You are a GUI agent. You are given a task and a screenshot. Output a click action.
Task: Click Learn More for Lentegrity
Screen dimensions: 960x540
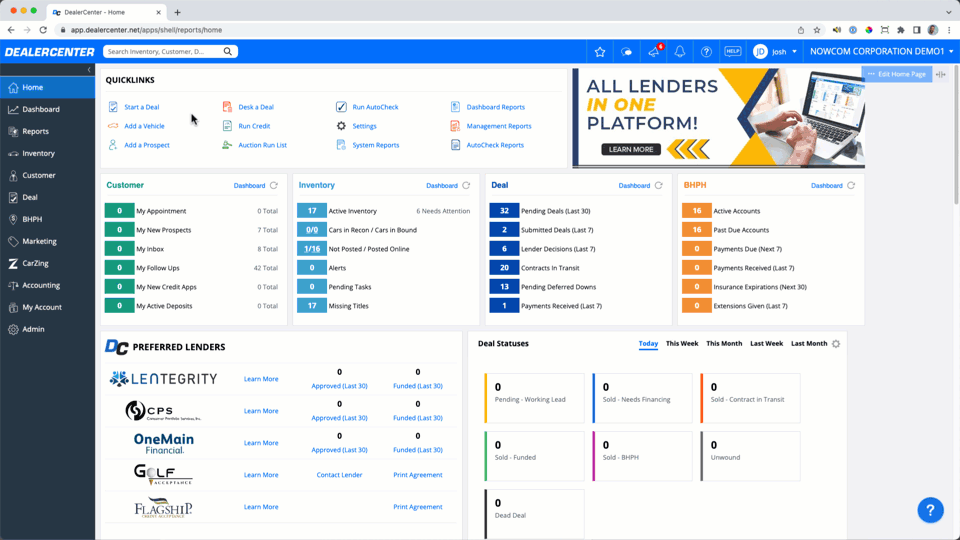click(x=261, y=379)
